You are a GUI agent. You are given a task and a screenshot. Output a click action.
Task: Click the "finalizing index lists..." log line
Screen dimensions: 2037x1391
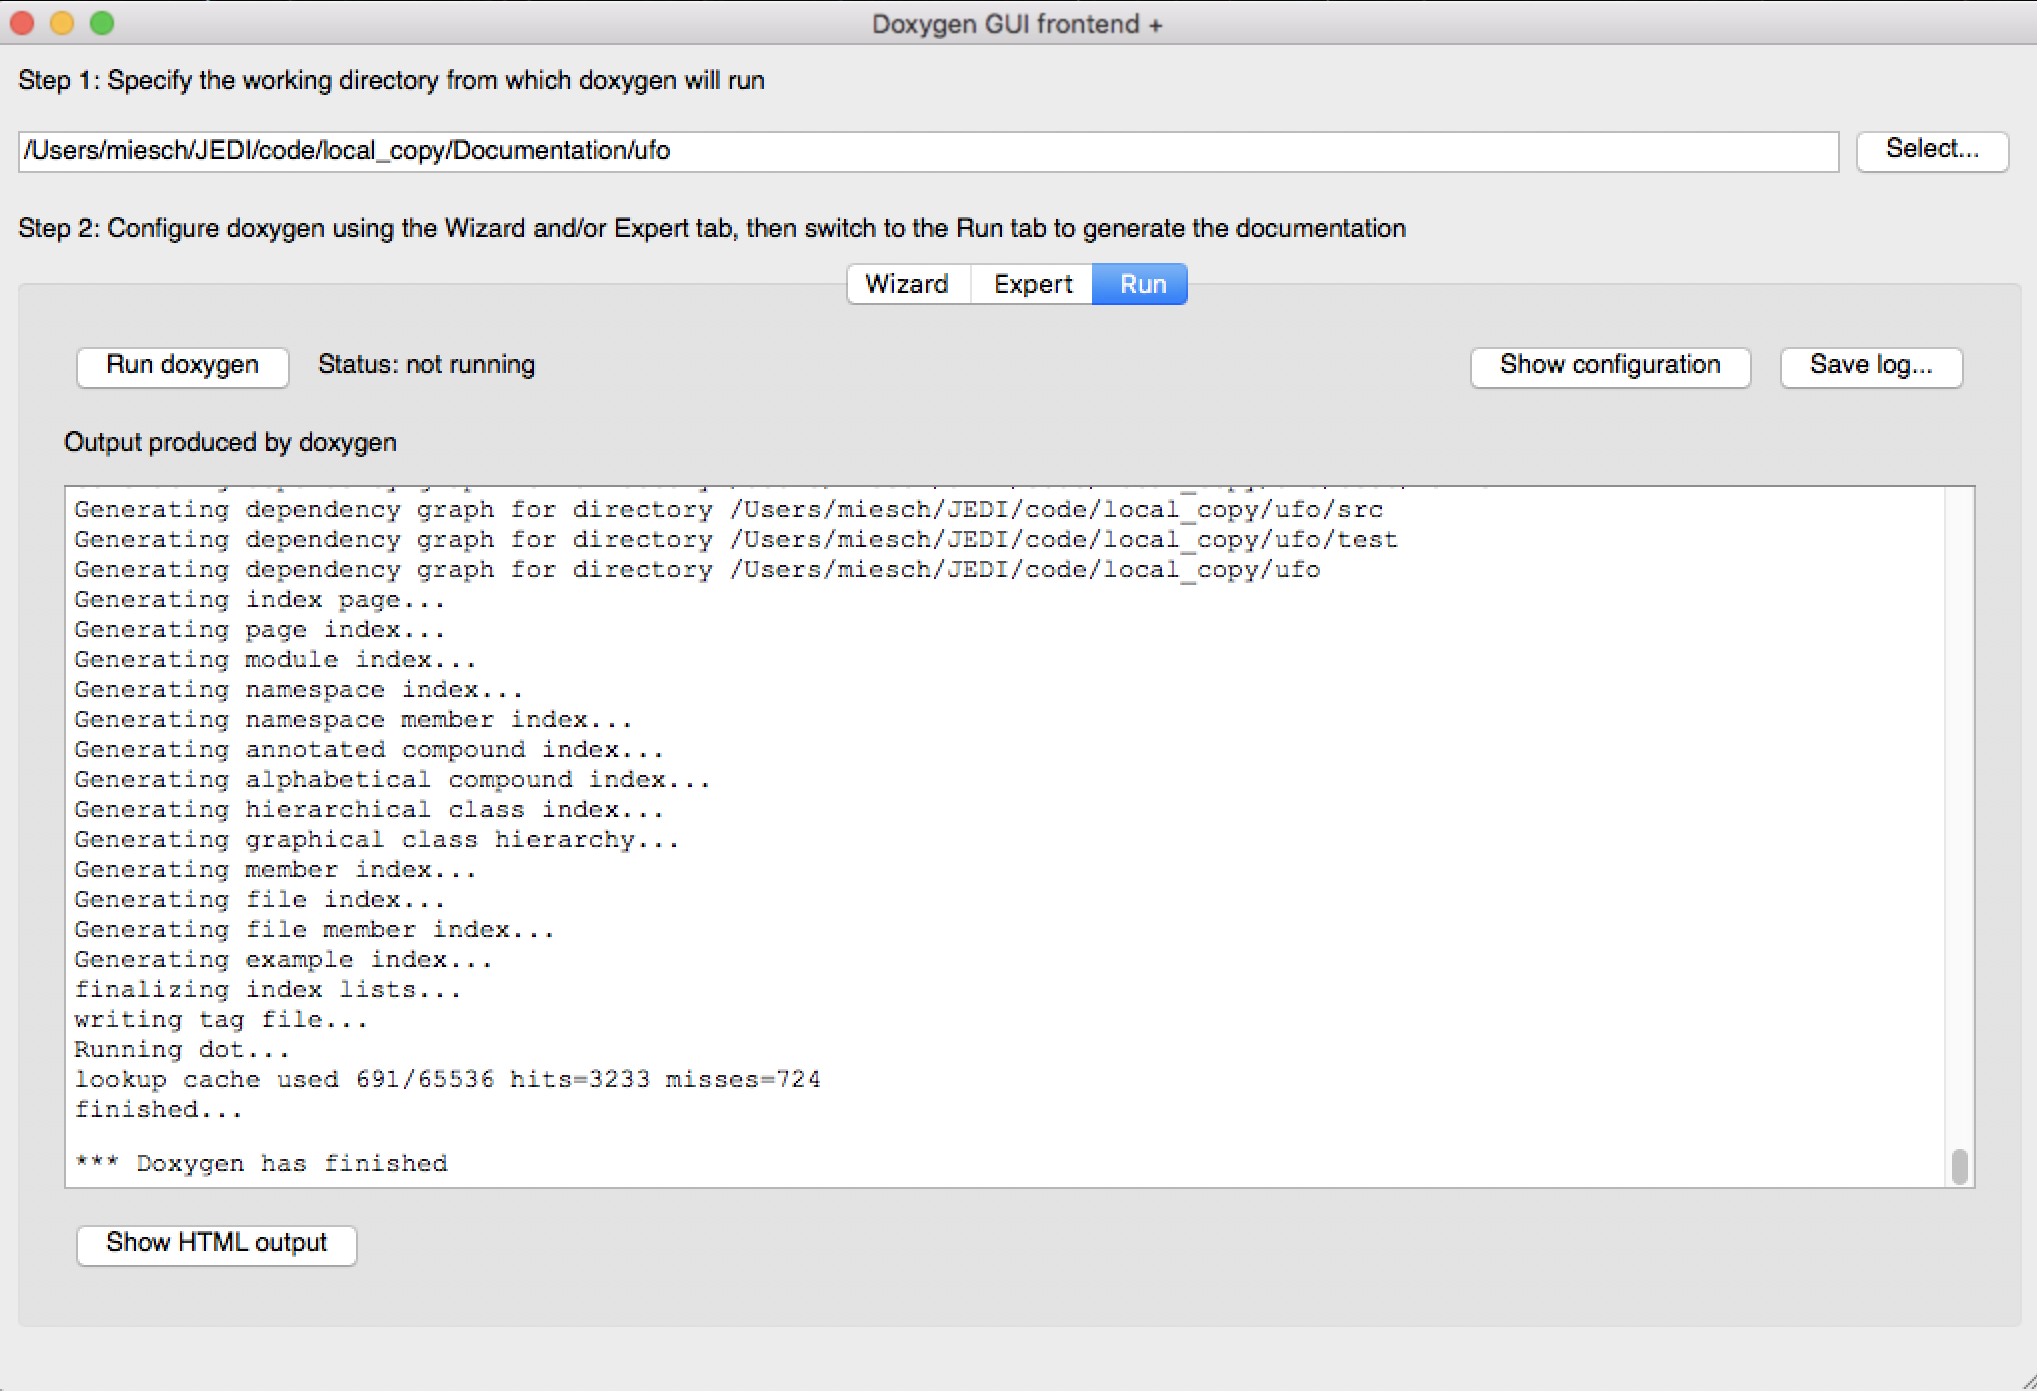[268, 990]
